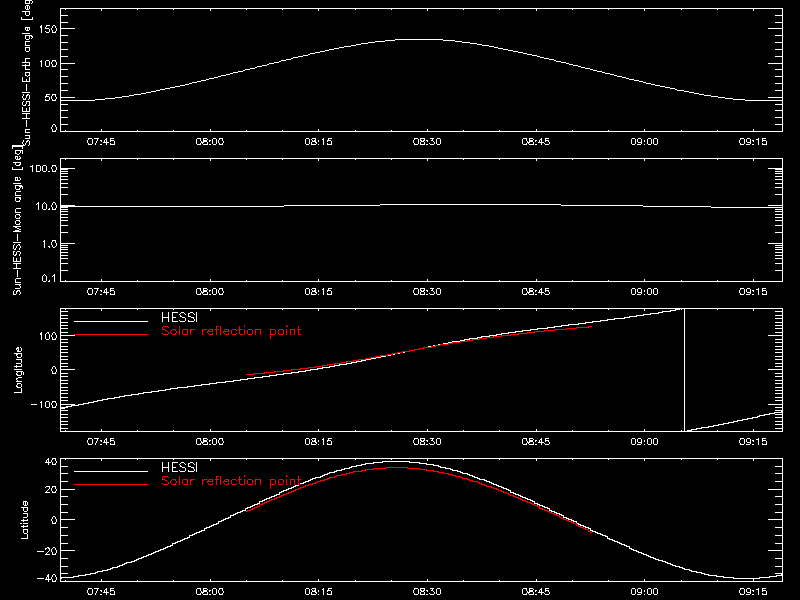Click Solar reflection point legend in Latitude plot

[231, 481]
